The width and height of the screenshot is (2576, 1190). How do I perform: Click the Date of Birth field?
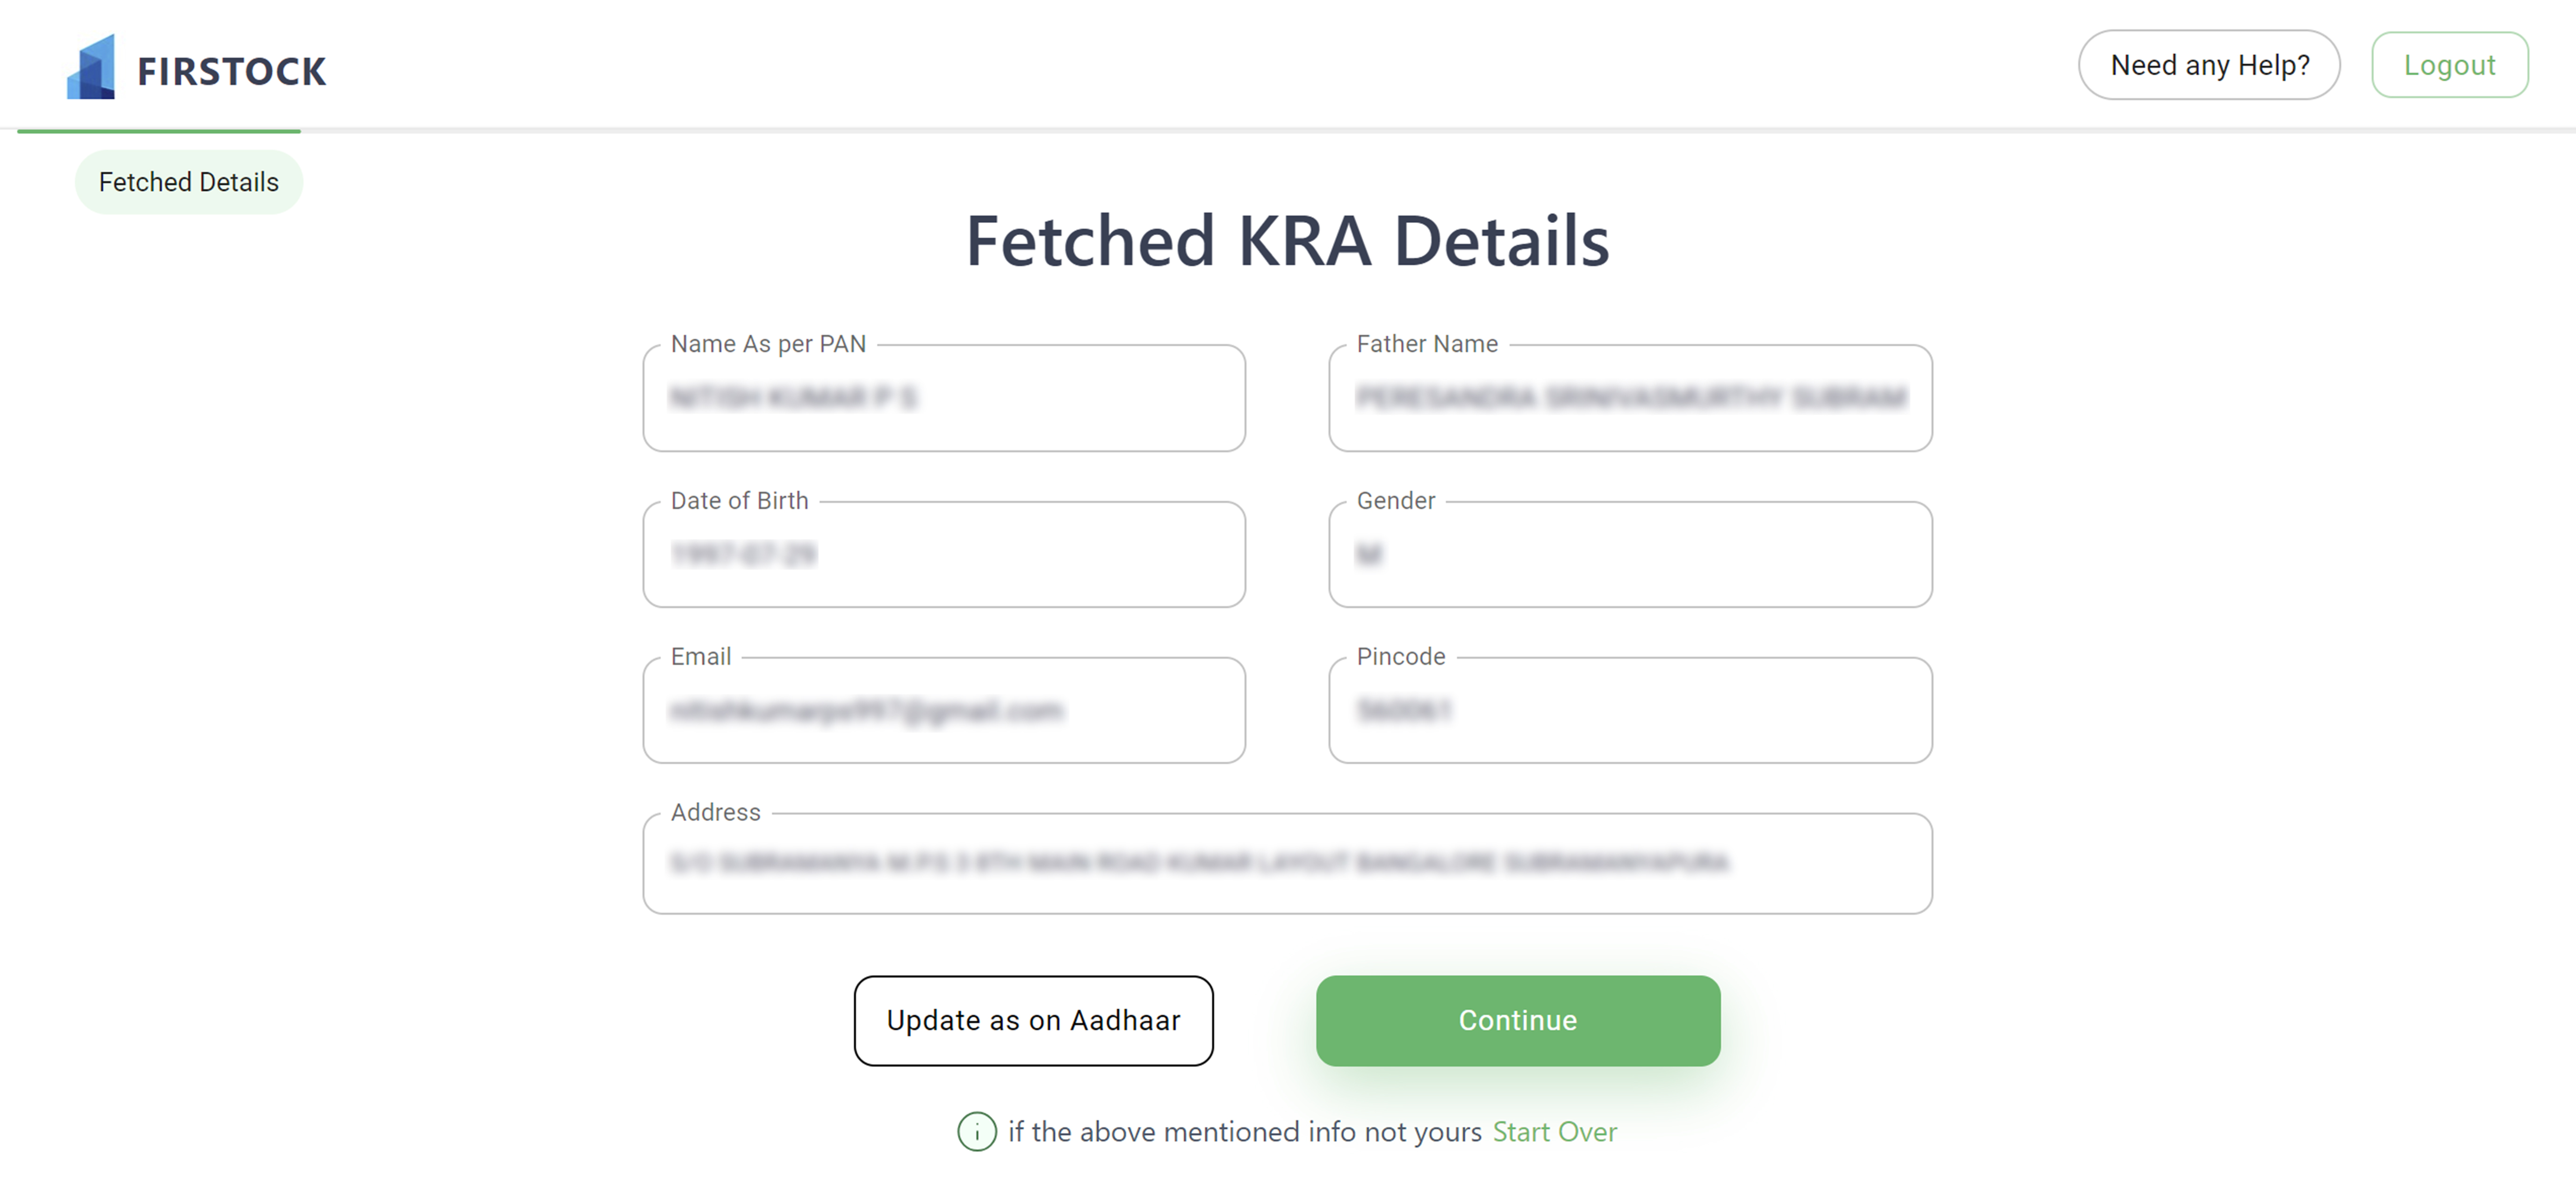(944, 554)
